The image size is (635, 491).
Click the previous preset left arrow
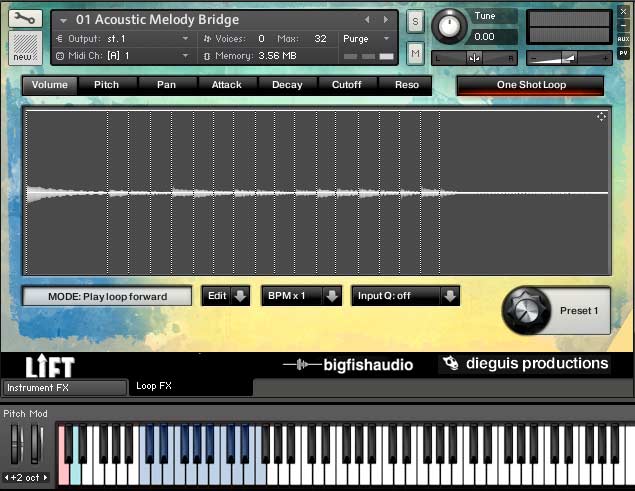(x=367, y=19)
